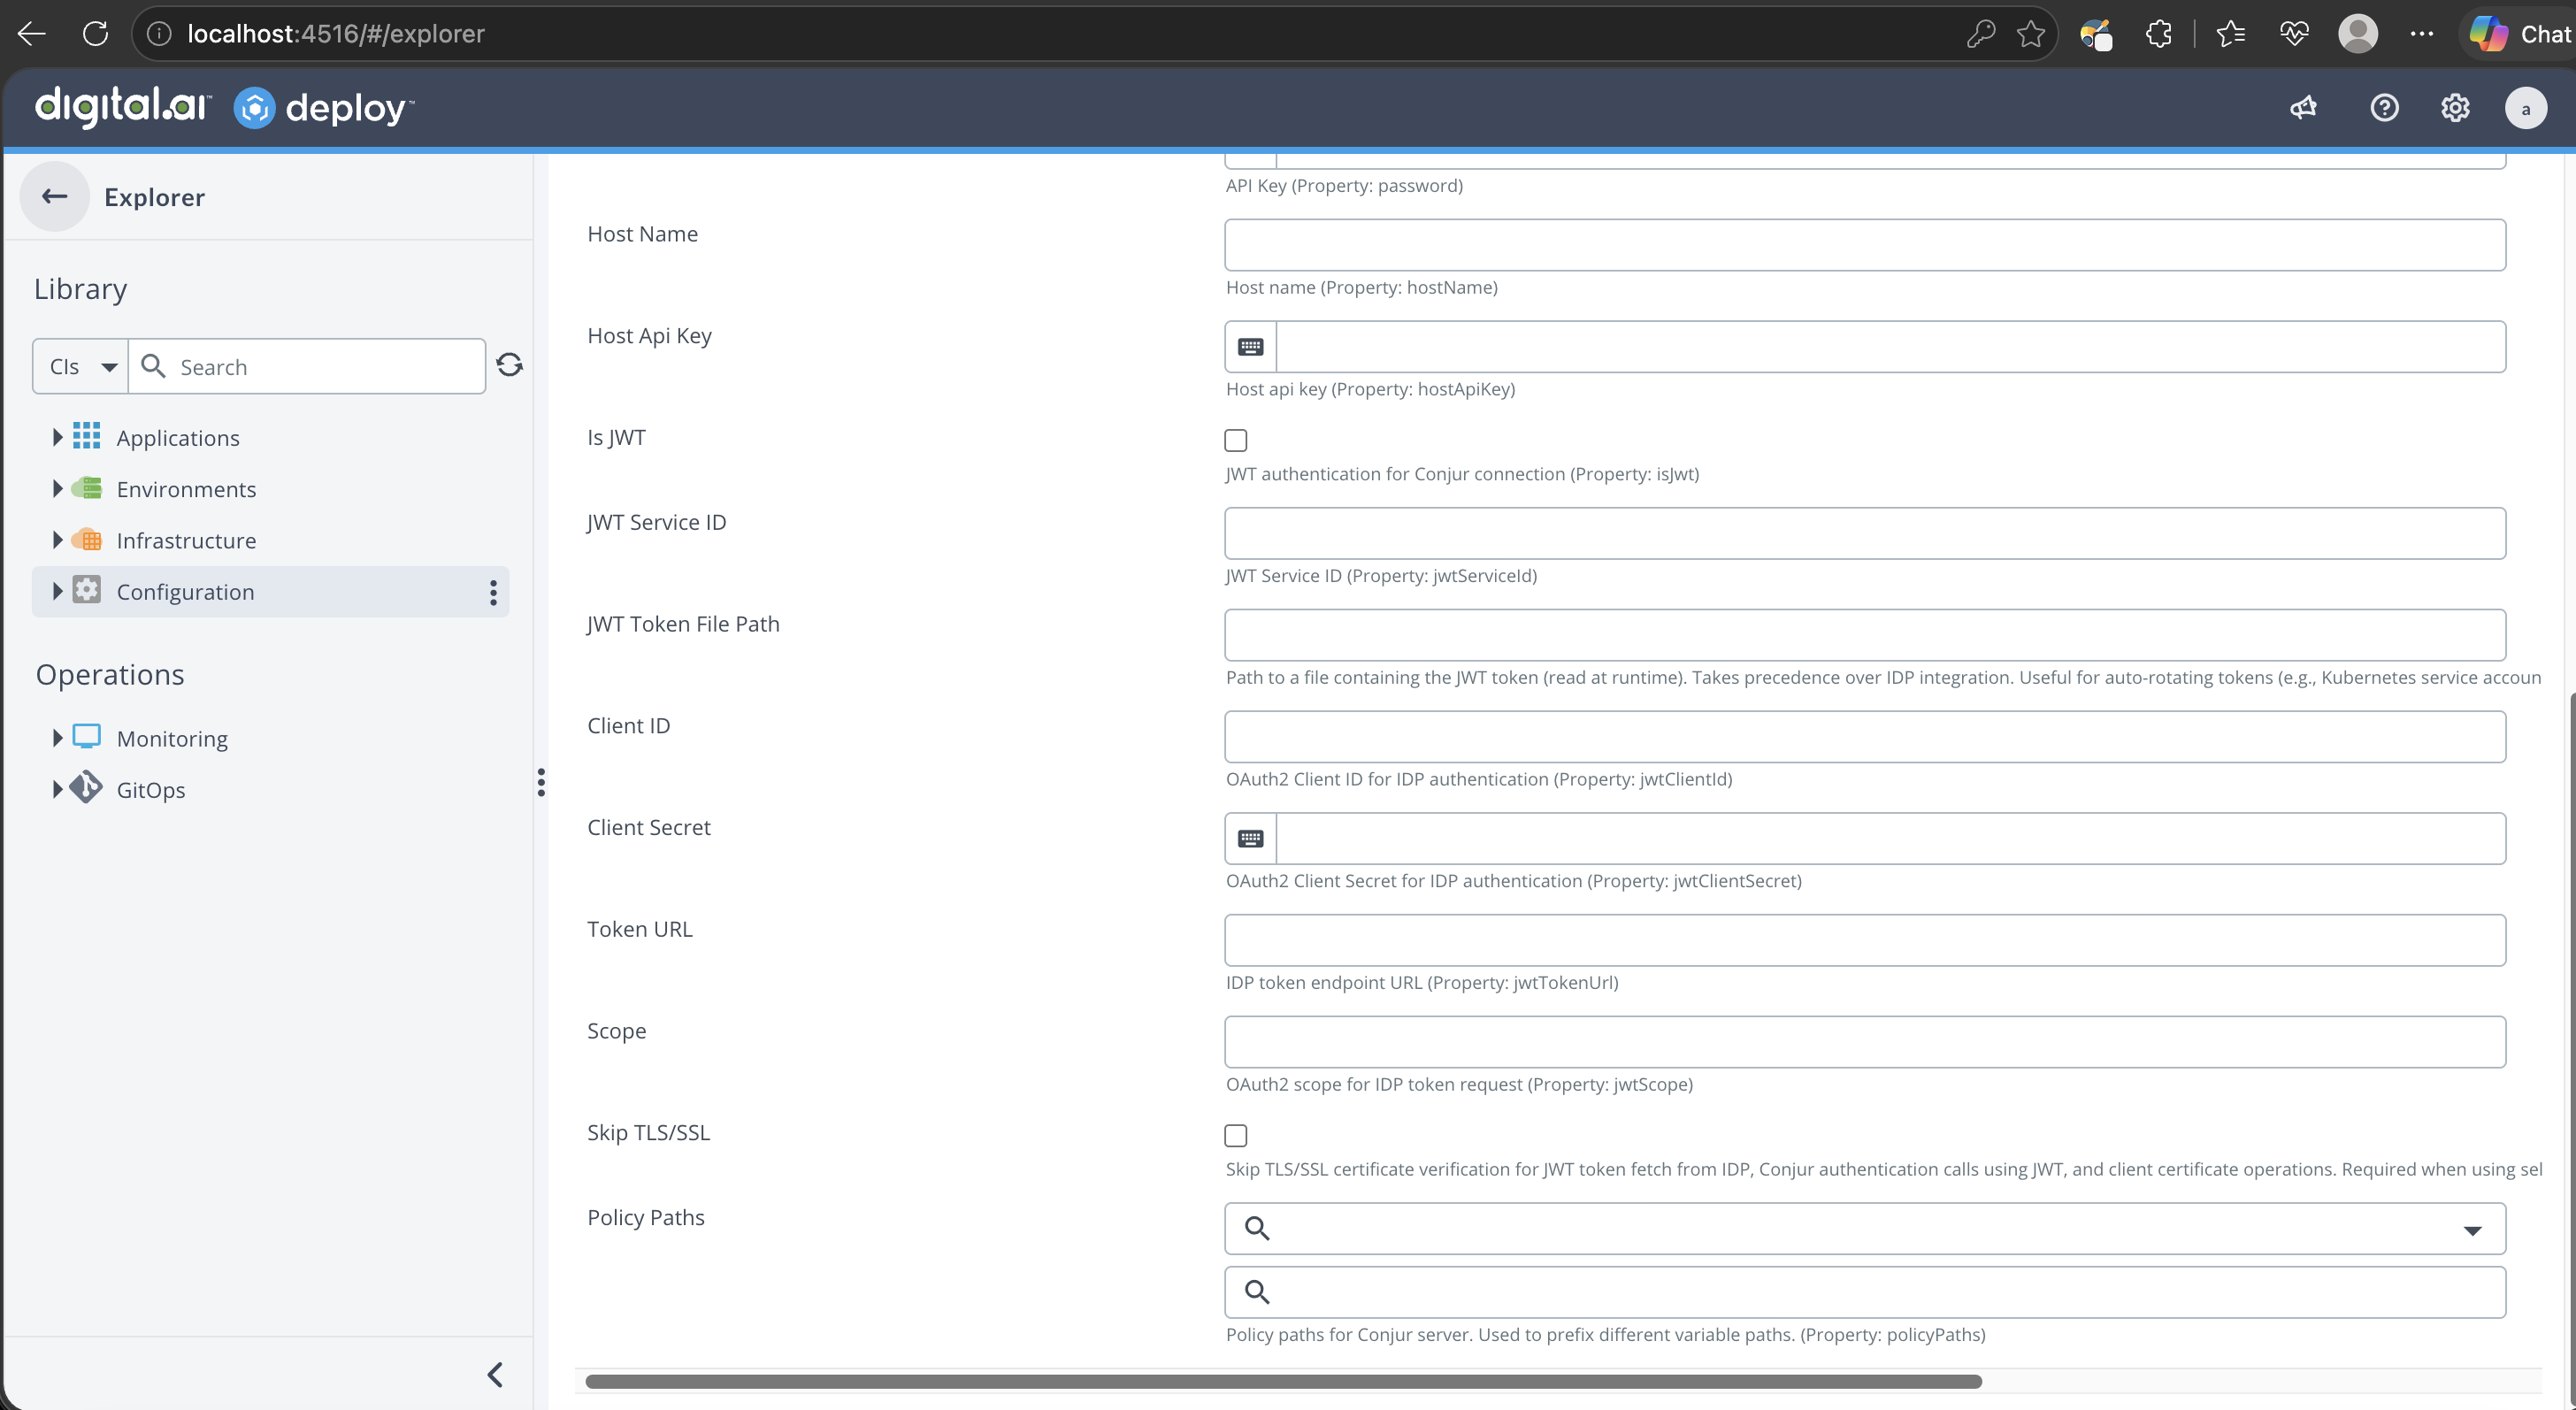Viewport: 2576px width, 1410px height.
Task: Open the help question mark icon
Action: [x=2384, y=108]
